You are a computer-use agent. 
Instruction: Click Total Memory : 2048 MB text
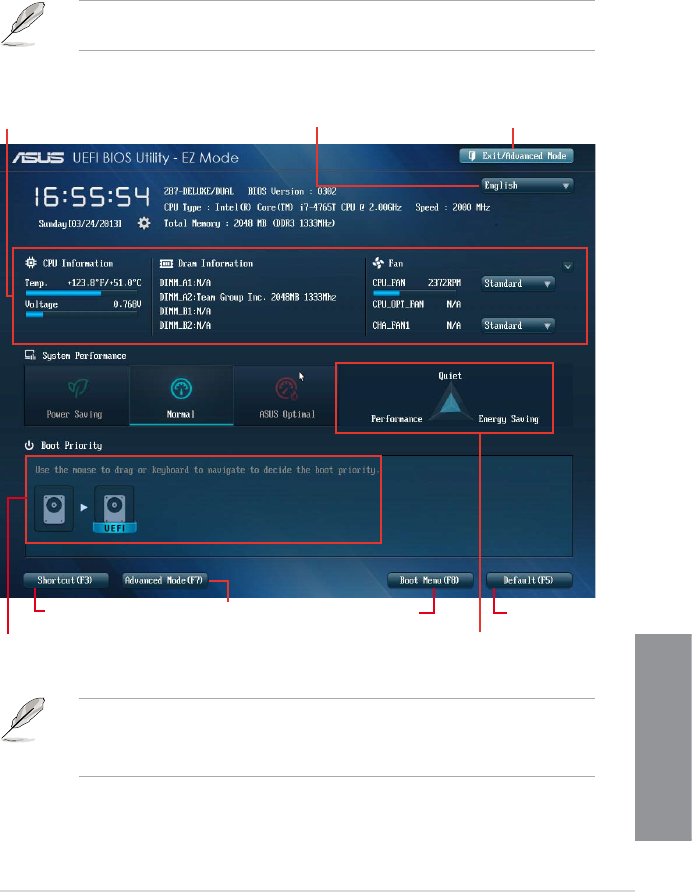pos(249,224)
